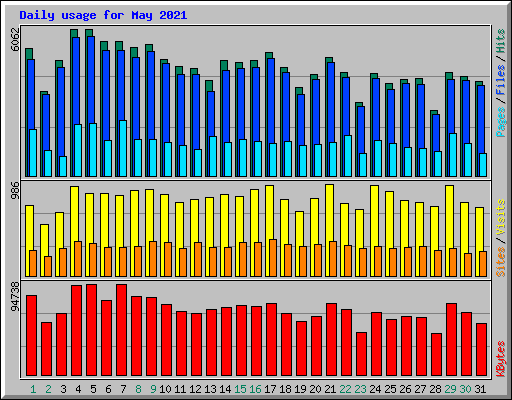Click day label 9 on x-axis
This screenshot has width=512, height=400.
point(153,389)
